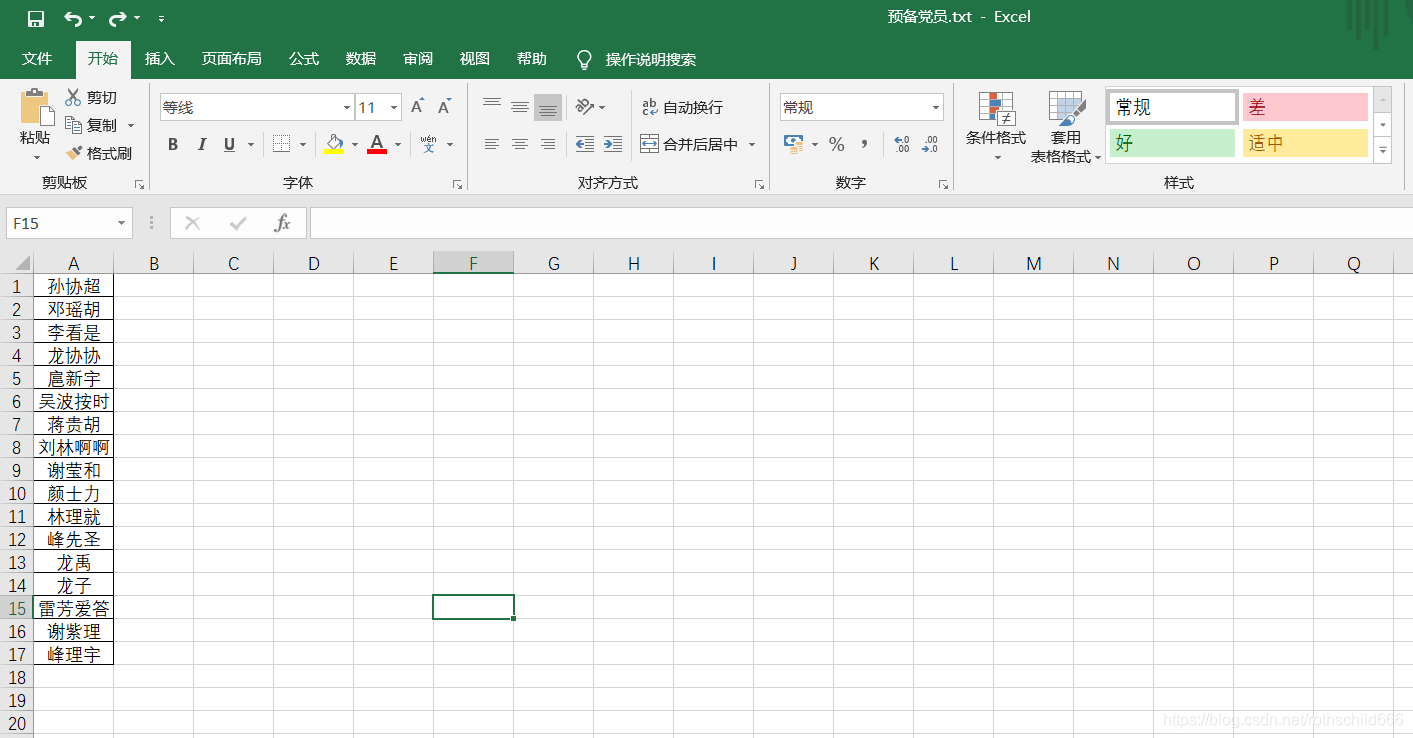
Task: Open the Merge and Center dropdown arrow
Action: (x=752, y=144)
